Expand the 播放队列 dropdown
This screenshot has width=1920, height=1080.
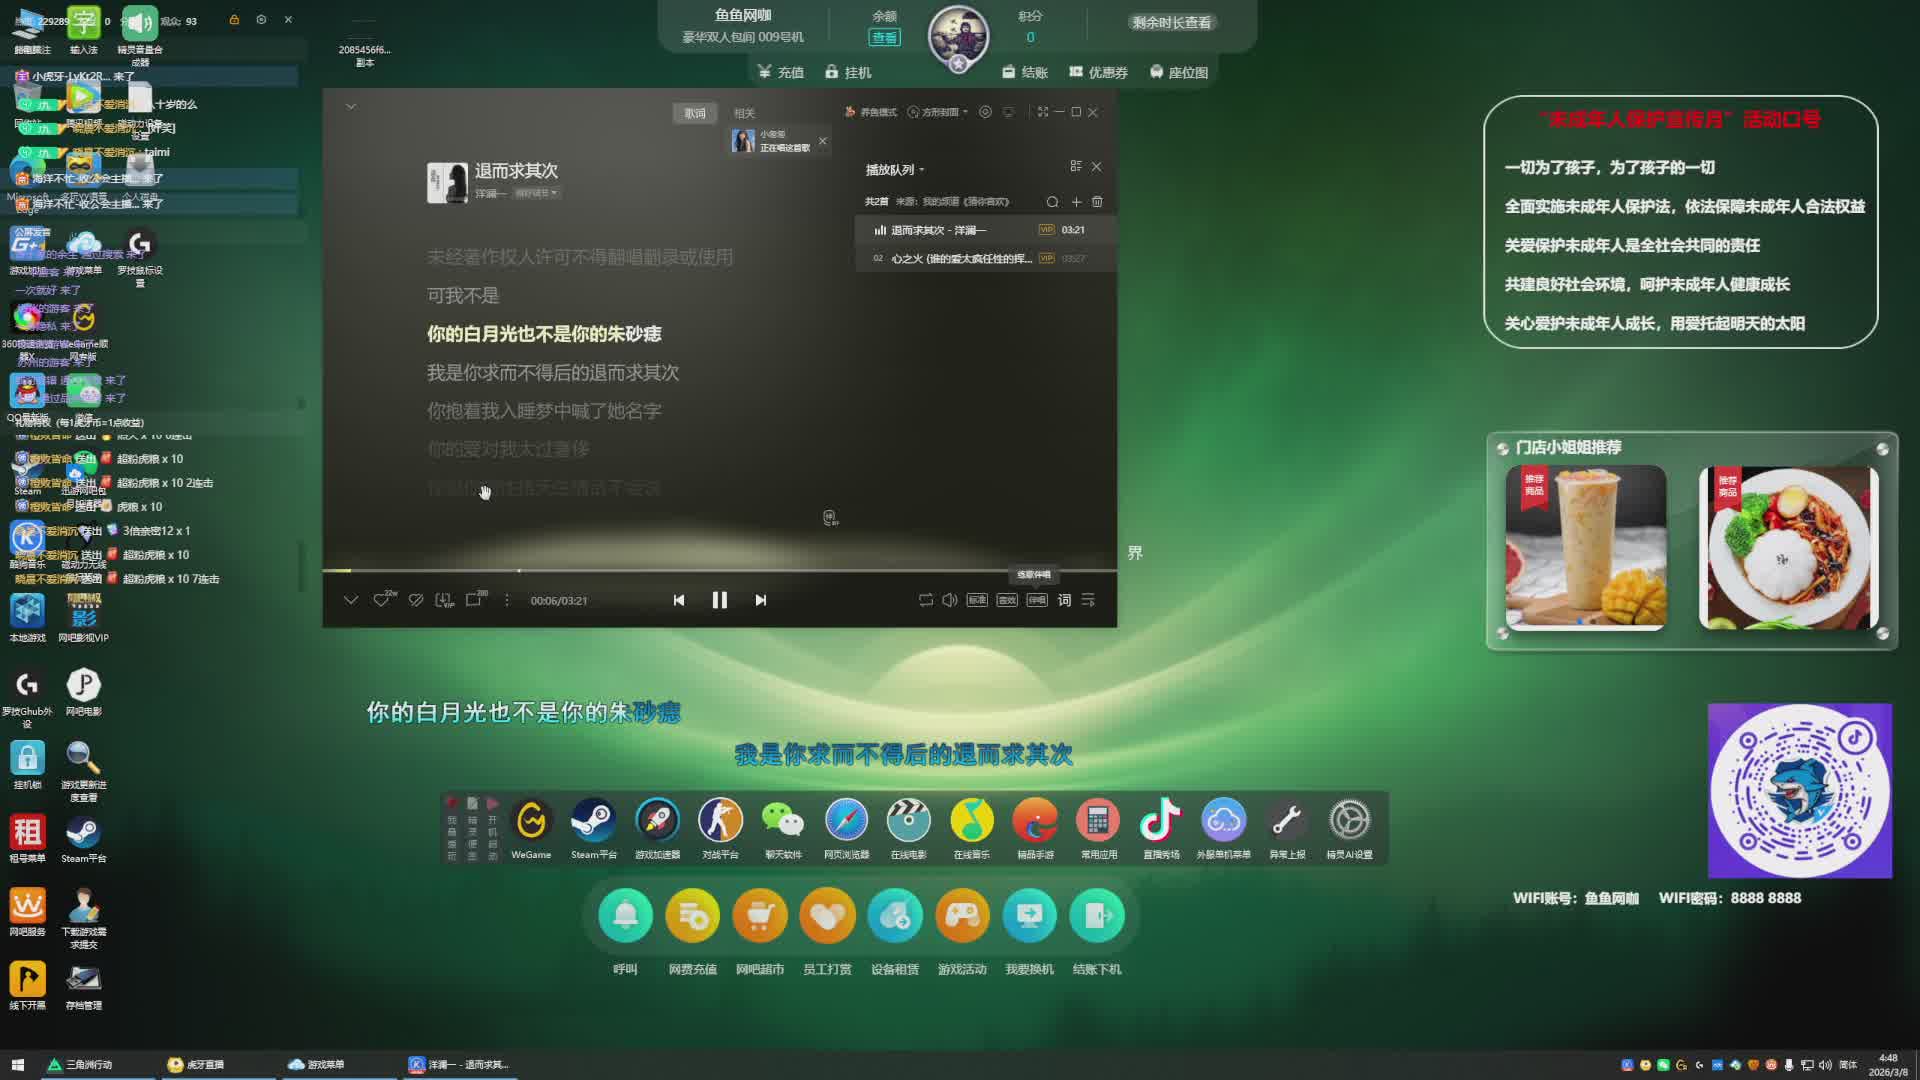pyautogui.click(x=895, y=170)
